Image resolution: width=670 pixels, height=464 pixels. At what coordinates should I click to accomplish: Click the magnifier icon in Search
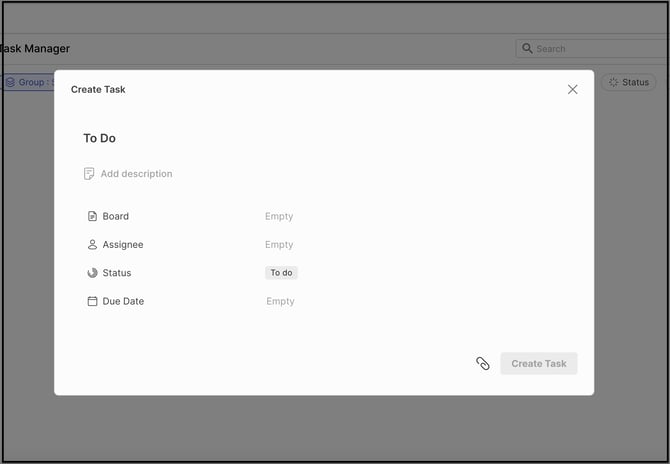click(x=527, y=48)
